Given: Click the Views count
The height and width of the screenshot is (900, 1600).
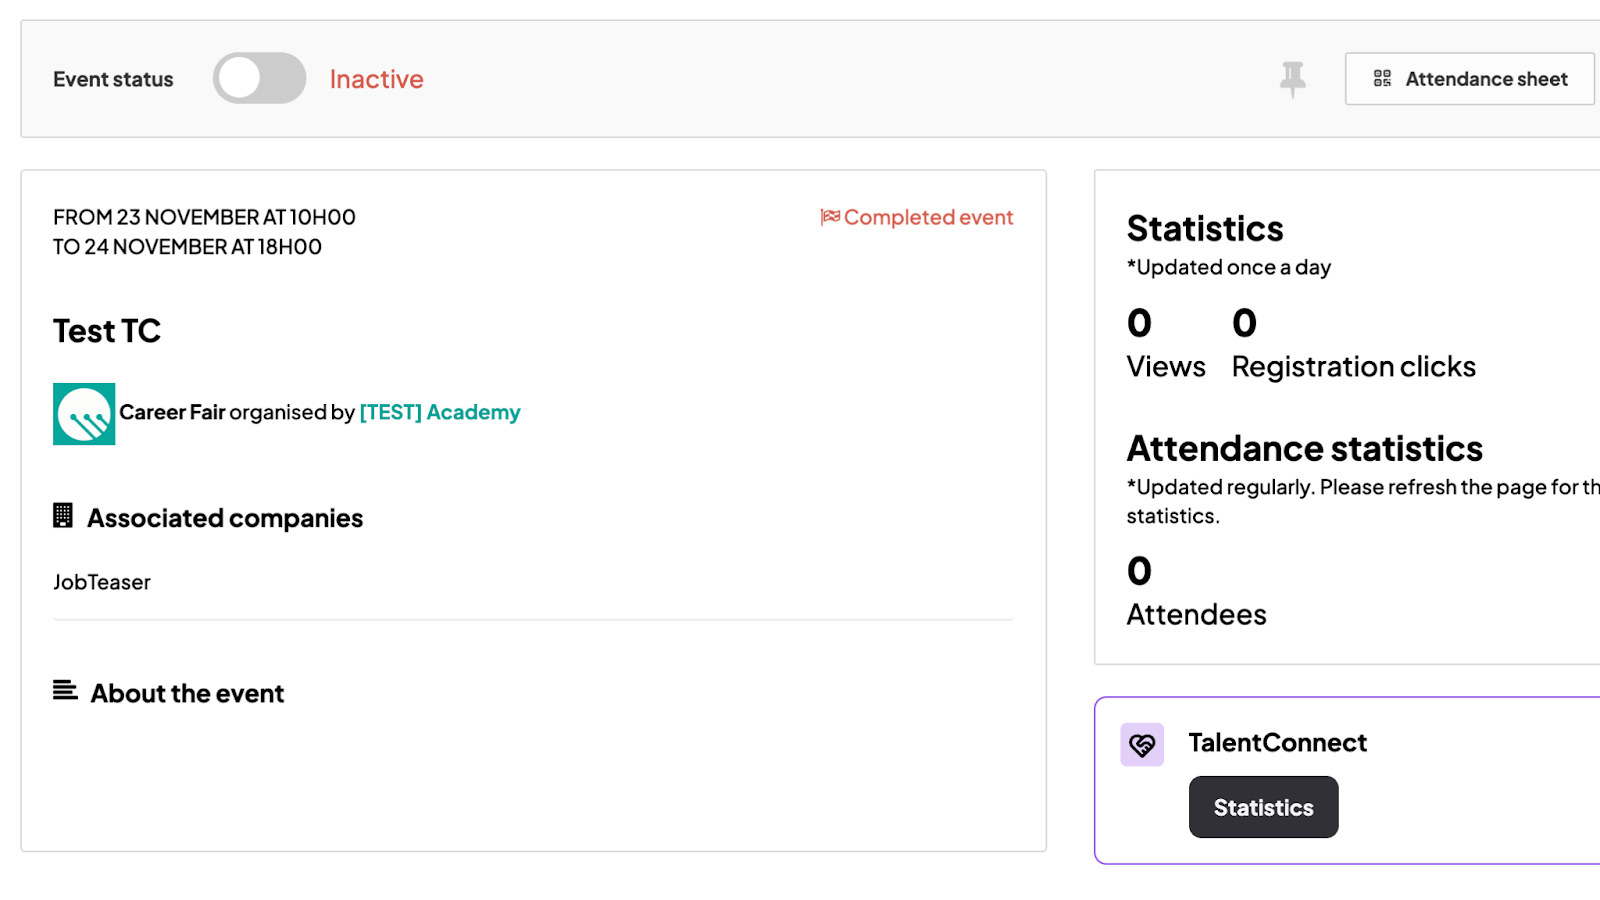Looking at the screenshot, I should [x=1139, y=323].
